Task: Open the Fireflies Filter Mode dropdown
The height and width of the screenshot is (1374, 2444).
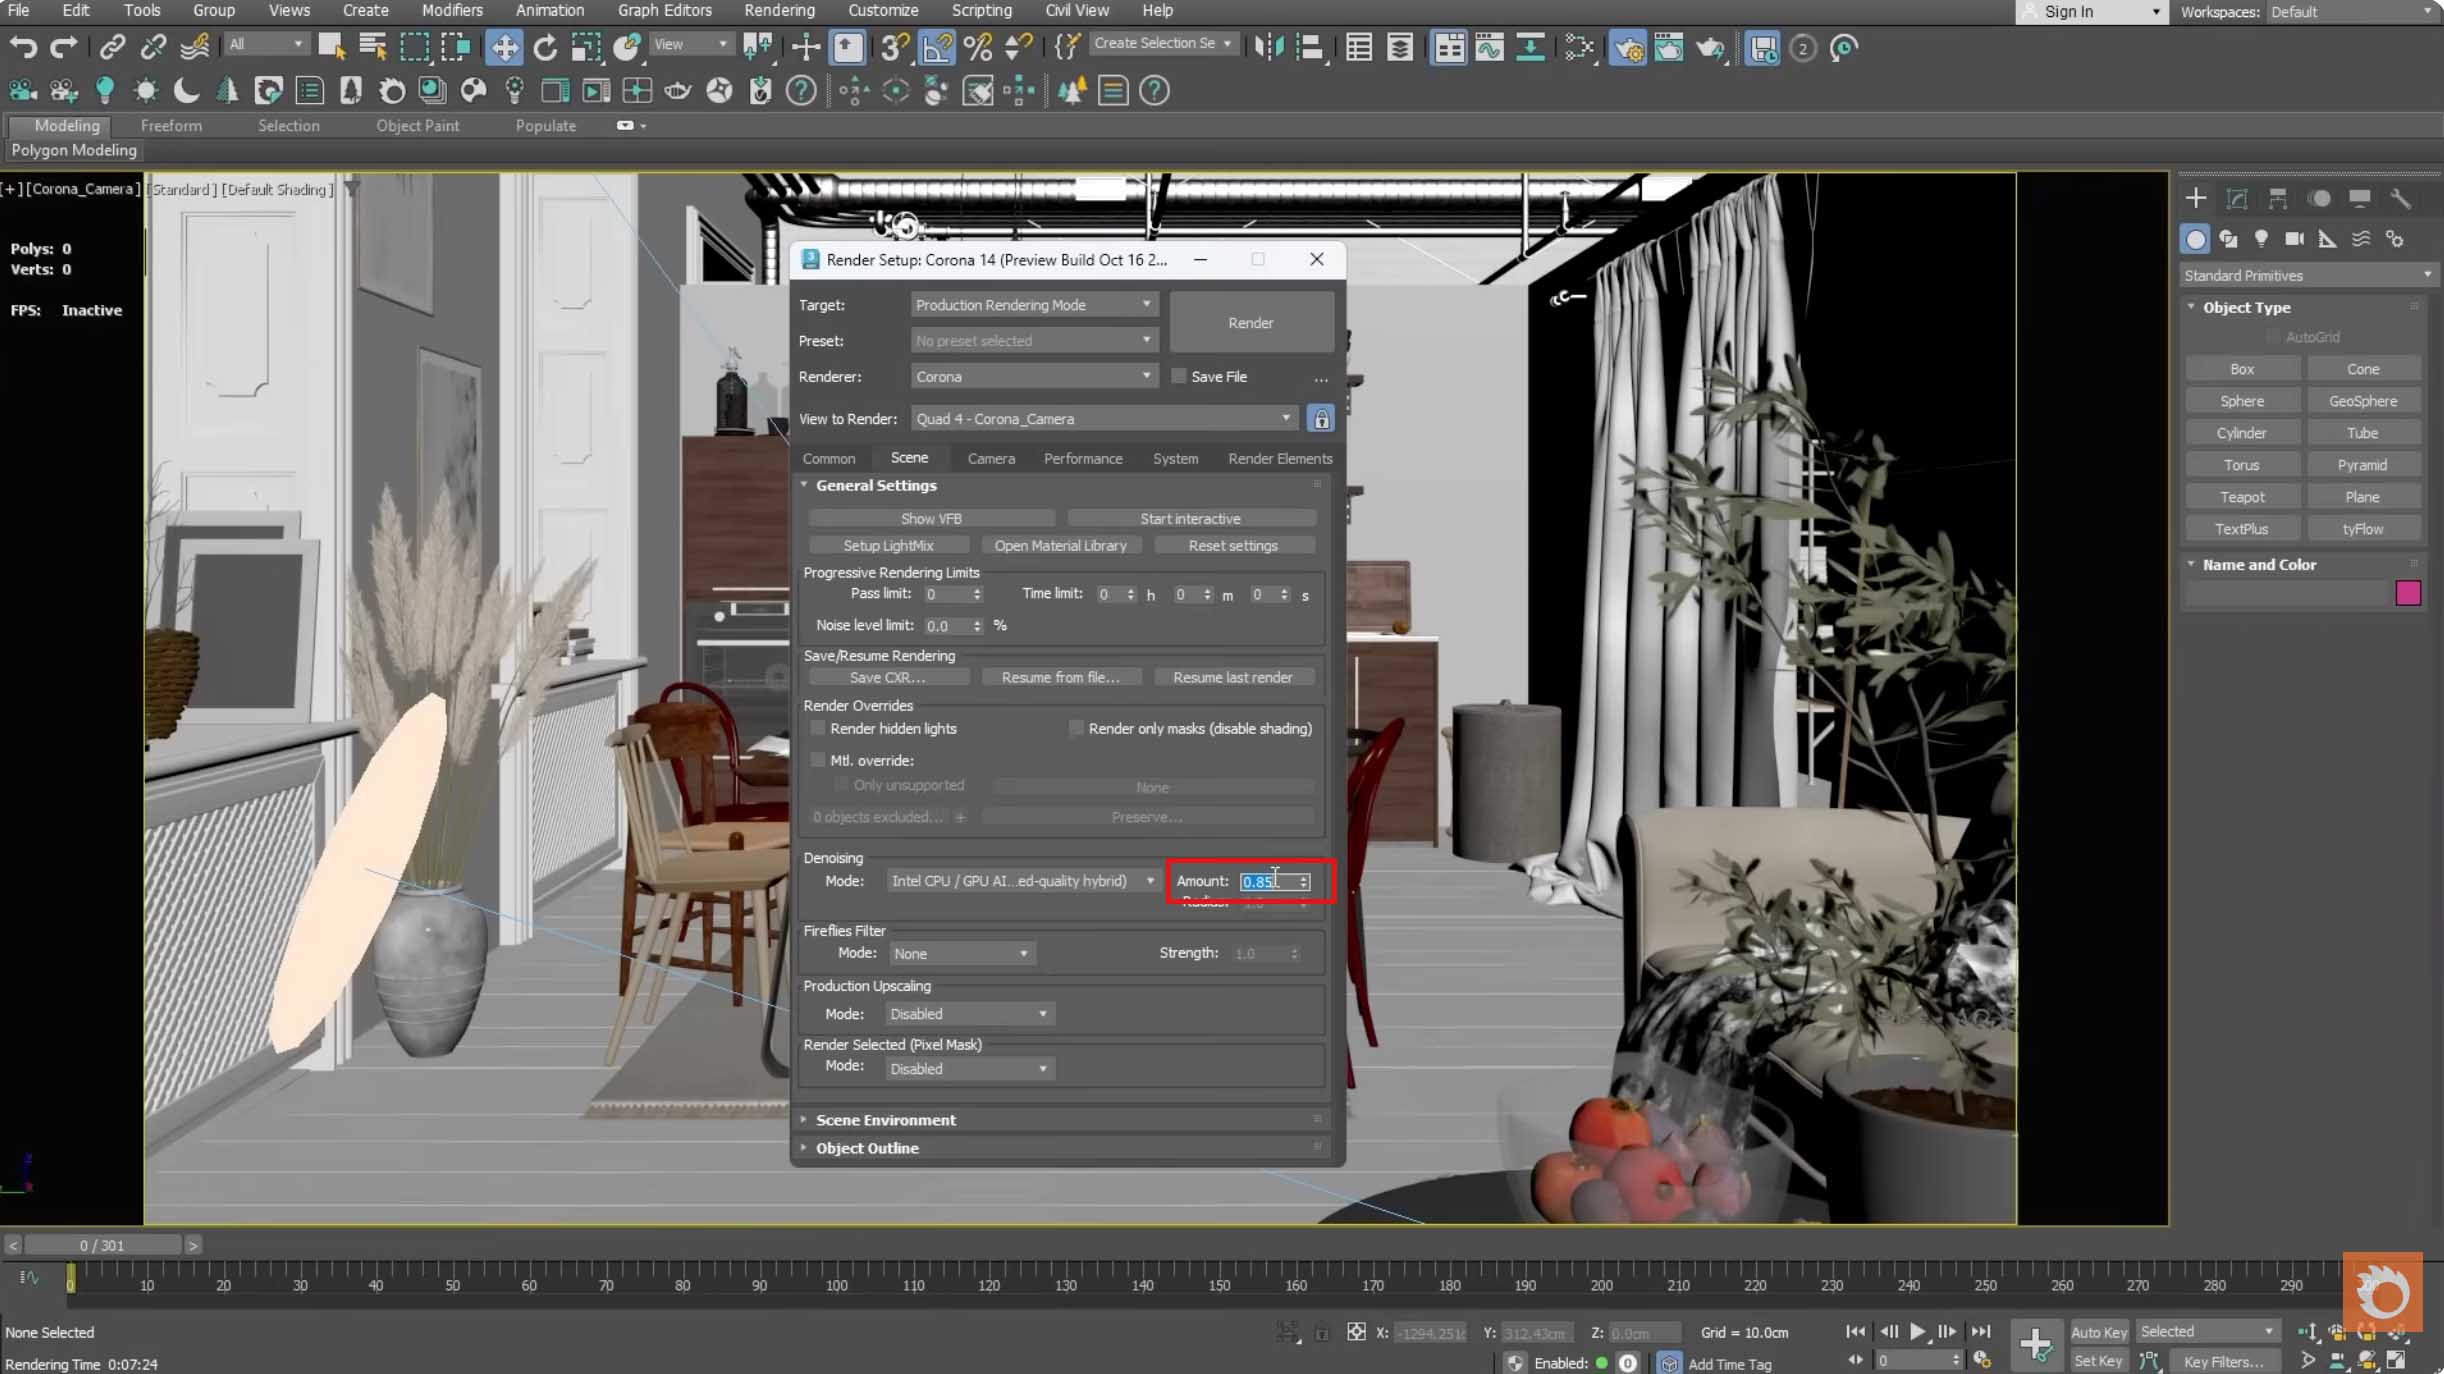Action: point(961,953)
